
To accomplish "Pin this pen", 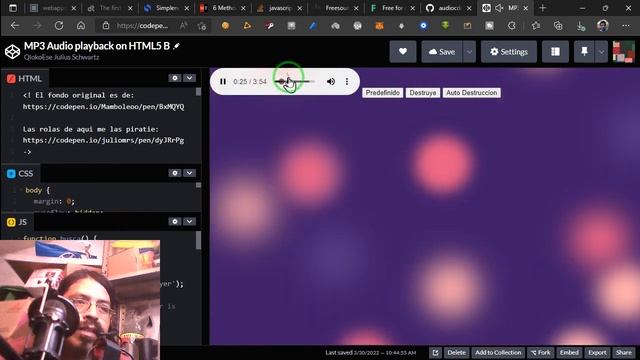I will point(584,51).
